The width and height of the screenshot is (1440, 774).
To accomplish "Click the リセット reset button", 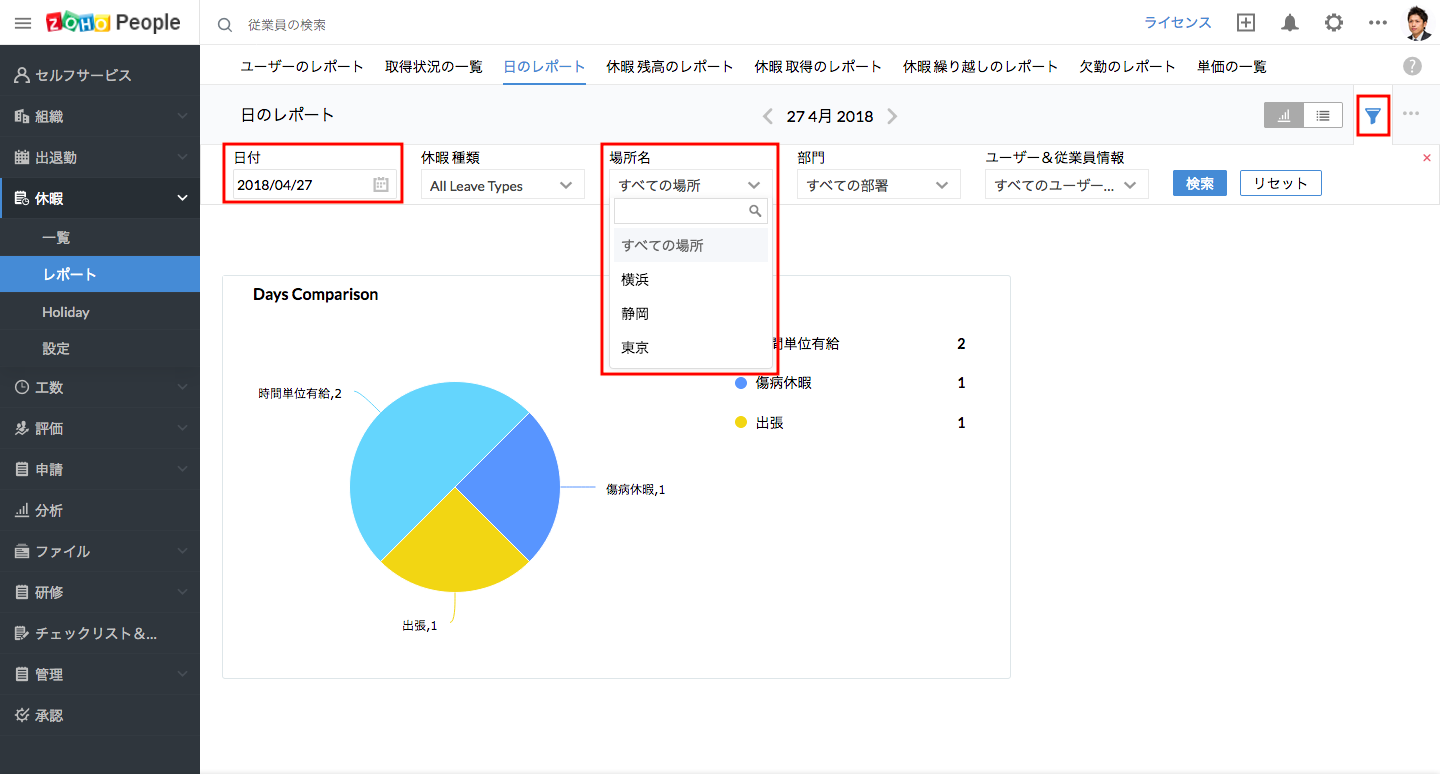I will (1280, 184).
